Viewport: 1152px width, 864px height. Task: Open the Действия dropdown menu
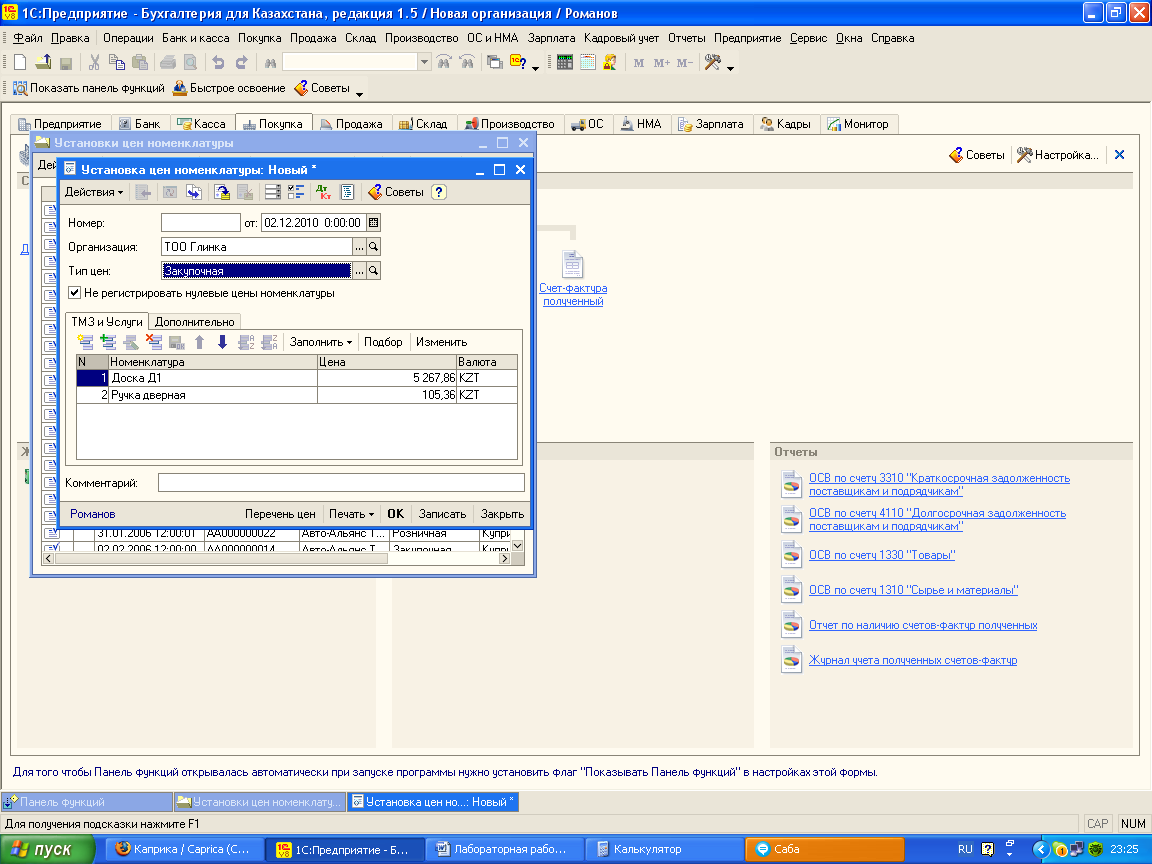click(93, 192)
